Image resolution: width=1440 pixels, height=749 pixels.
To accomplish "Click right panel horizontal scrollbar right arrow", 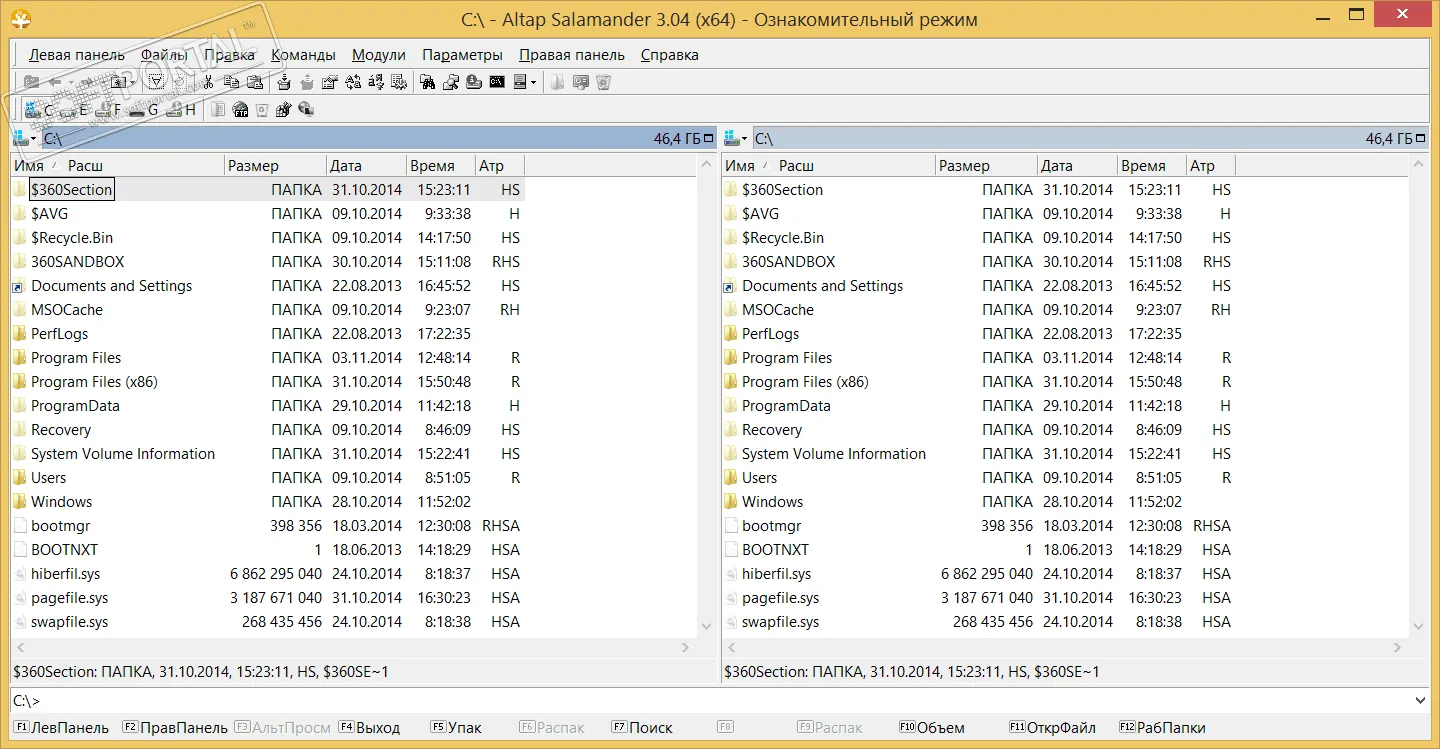I will [x=1396, y=647].
